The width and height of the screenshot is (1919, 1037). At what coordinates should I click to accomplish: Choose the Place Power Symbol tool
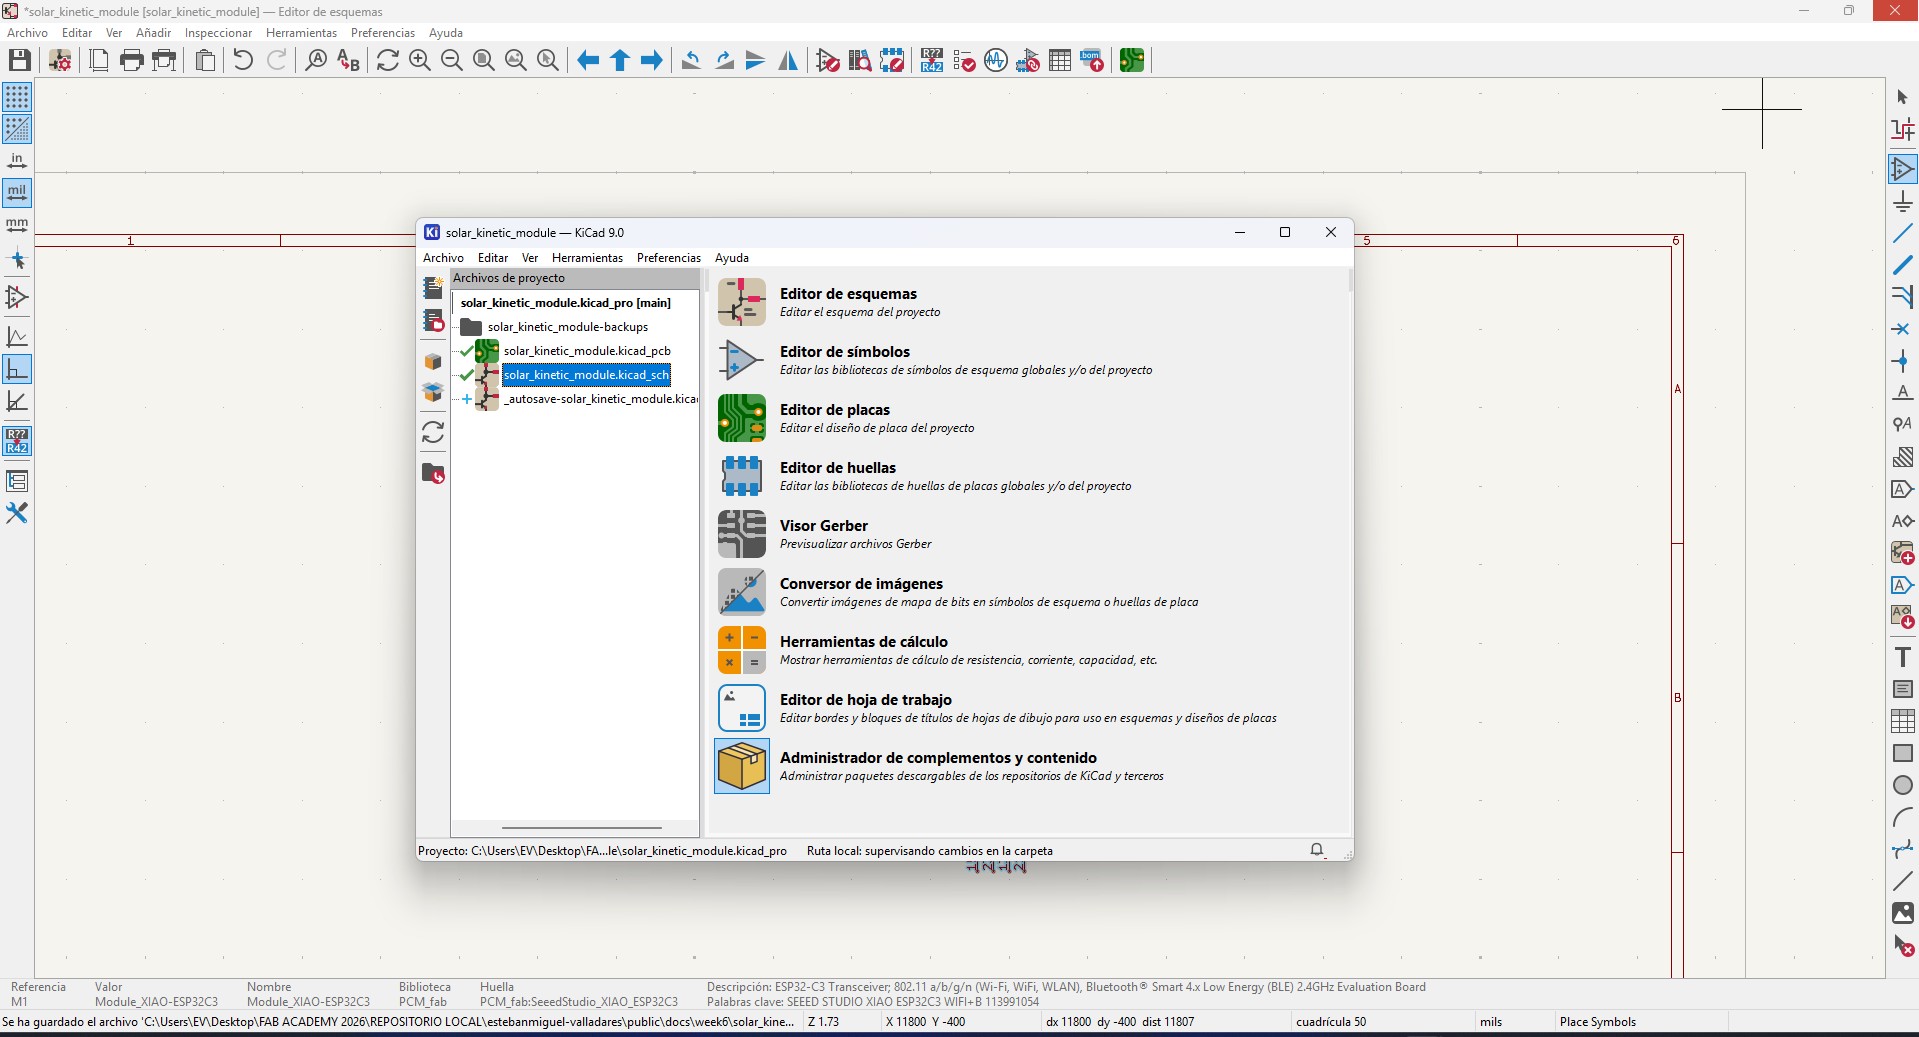[1902, 201]
